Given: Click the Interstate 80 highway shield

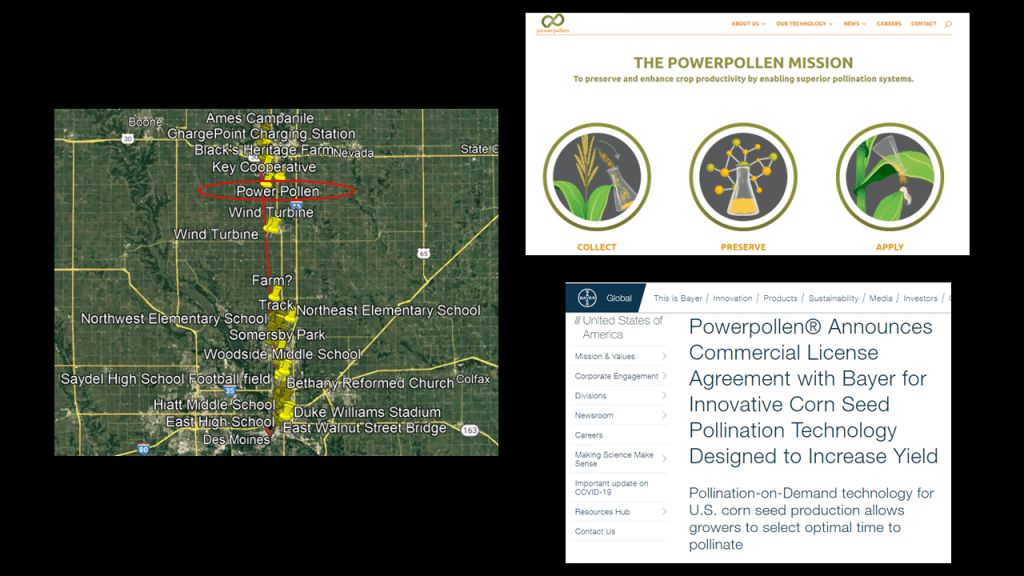Looking at the screenshot, I should tap(144, 449).
